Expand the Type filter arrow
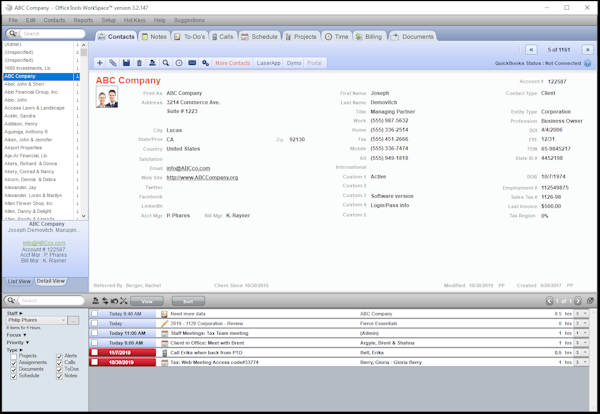 pos(21,350)
